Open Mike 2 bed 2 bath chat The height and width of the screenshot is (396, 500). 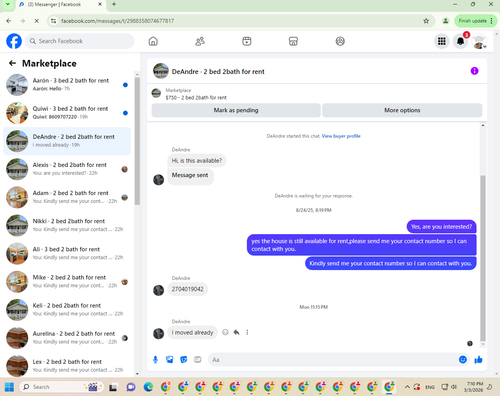(x=67, y=281)
